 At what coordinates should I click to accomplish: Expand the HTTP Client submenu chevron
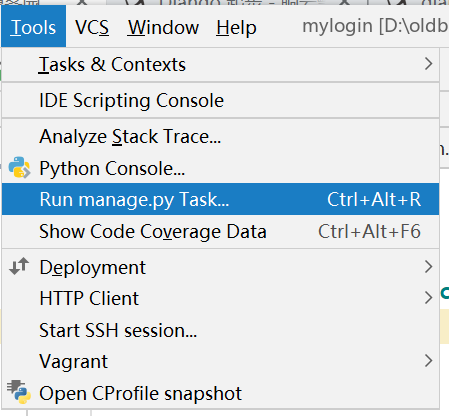[429, 298]
